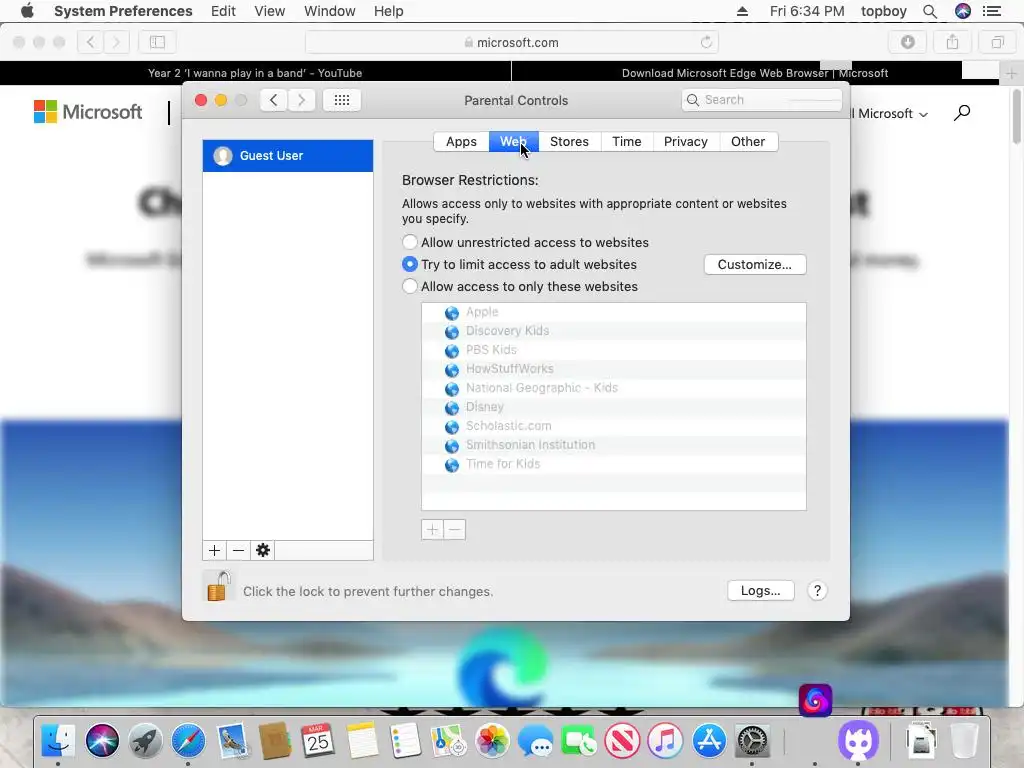Open Reminders app in dock
Viewport: 1024px width, 768px height.
tap(405, 741)
